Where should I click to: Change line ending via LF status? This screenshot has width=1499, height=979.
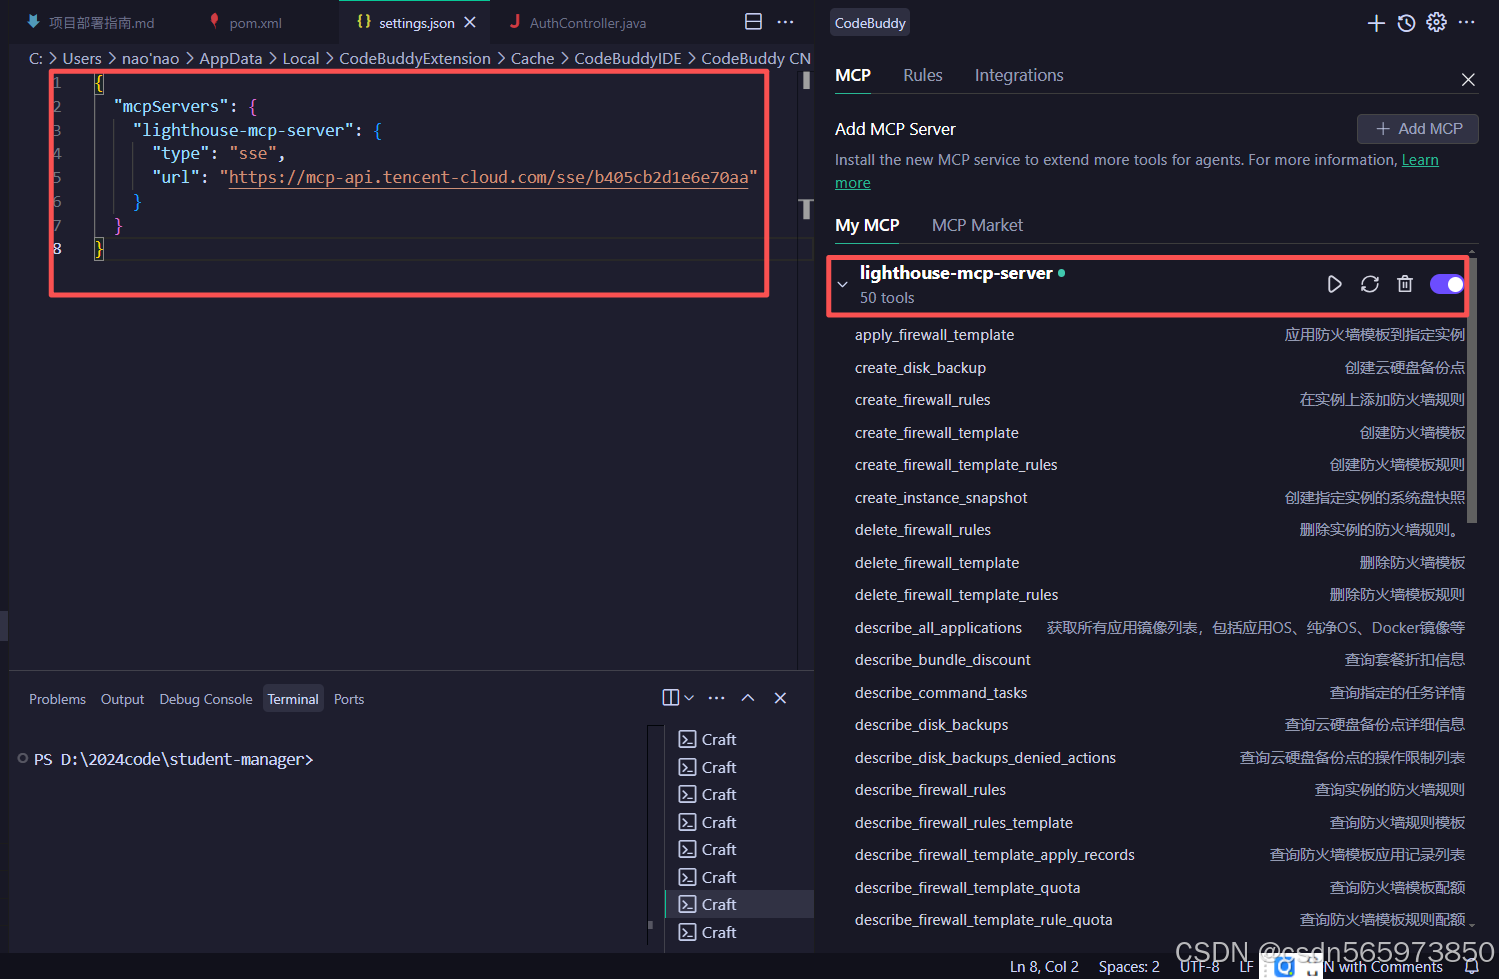click(x=1246, y=967)
